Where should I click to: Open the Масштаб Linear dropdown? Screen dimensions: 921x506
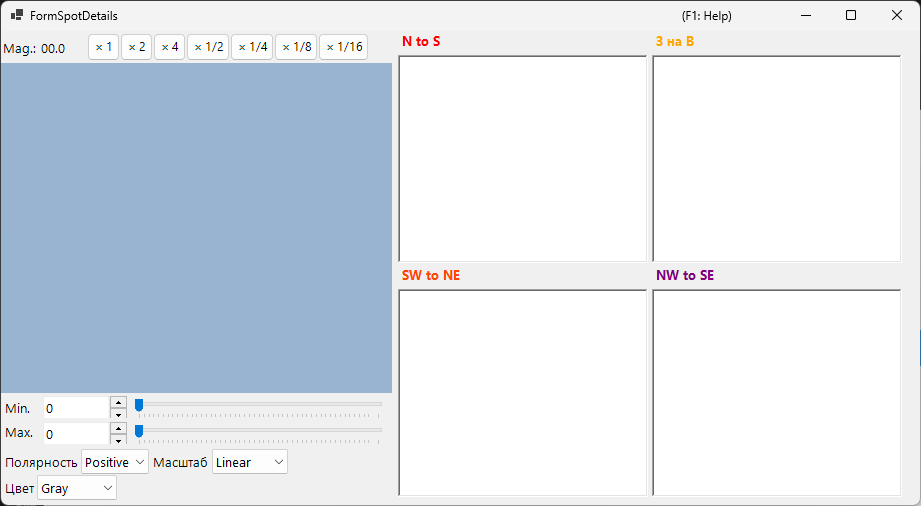250,462
